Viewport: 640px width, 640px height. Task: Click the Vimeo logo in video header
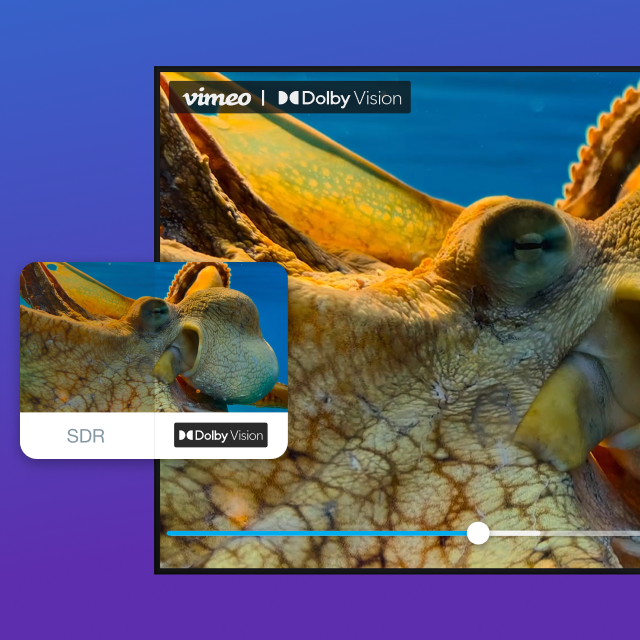coord(217,98)
